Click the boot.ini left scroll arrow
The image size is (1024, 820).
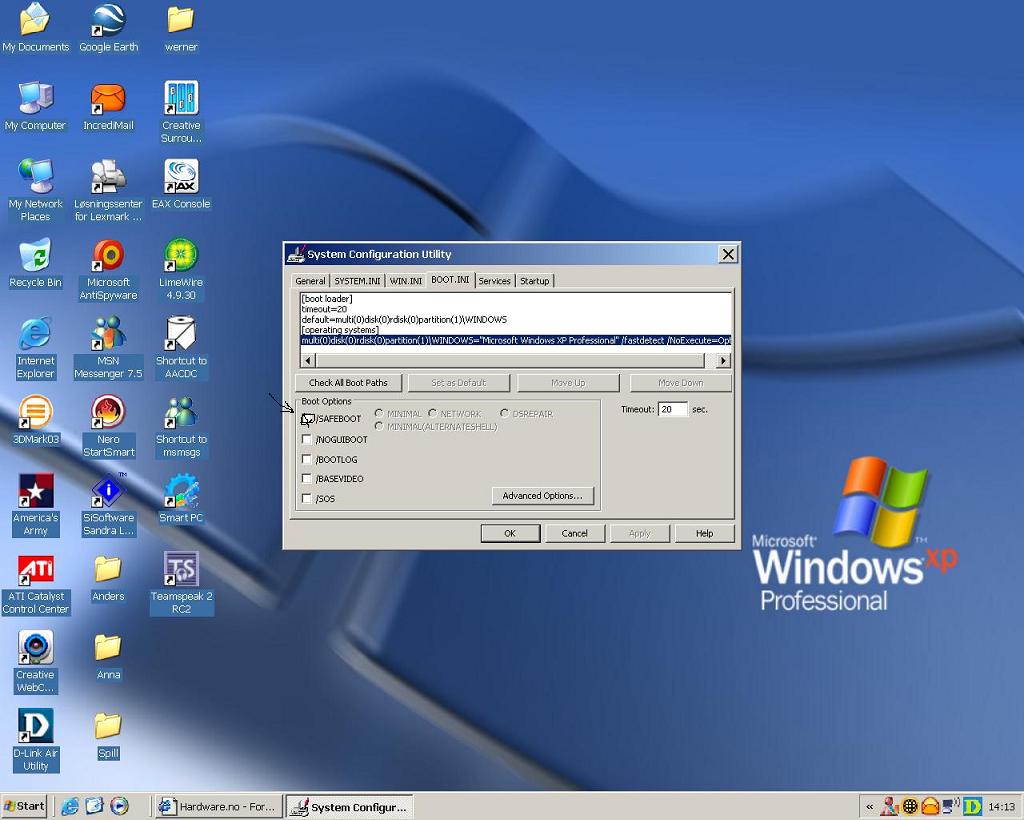pyautogui.click(x=308, y=360)
